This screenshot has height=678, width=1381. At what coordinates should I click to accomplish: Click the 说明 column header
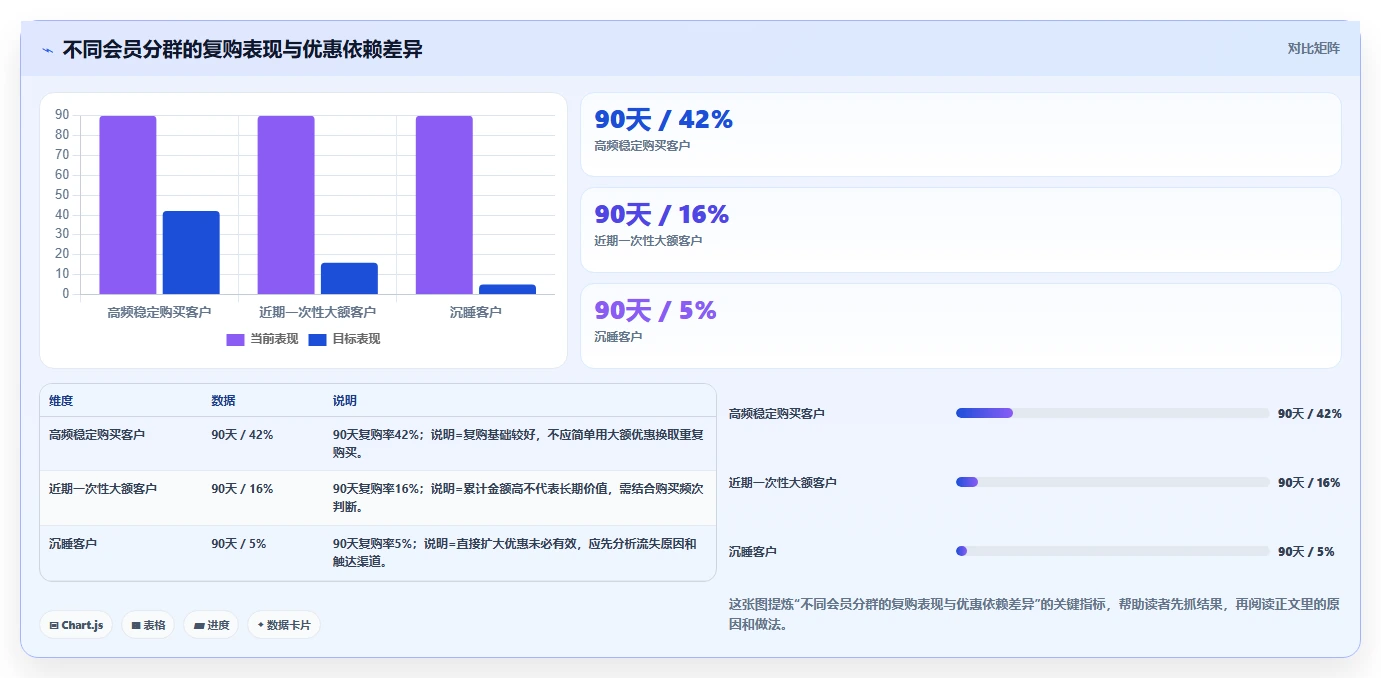coord(345,401)
